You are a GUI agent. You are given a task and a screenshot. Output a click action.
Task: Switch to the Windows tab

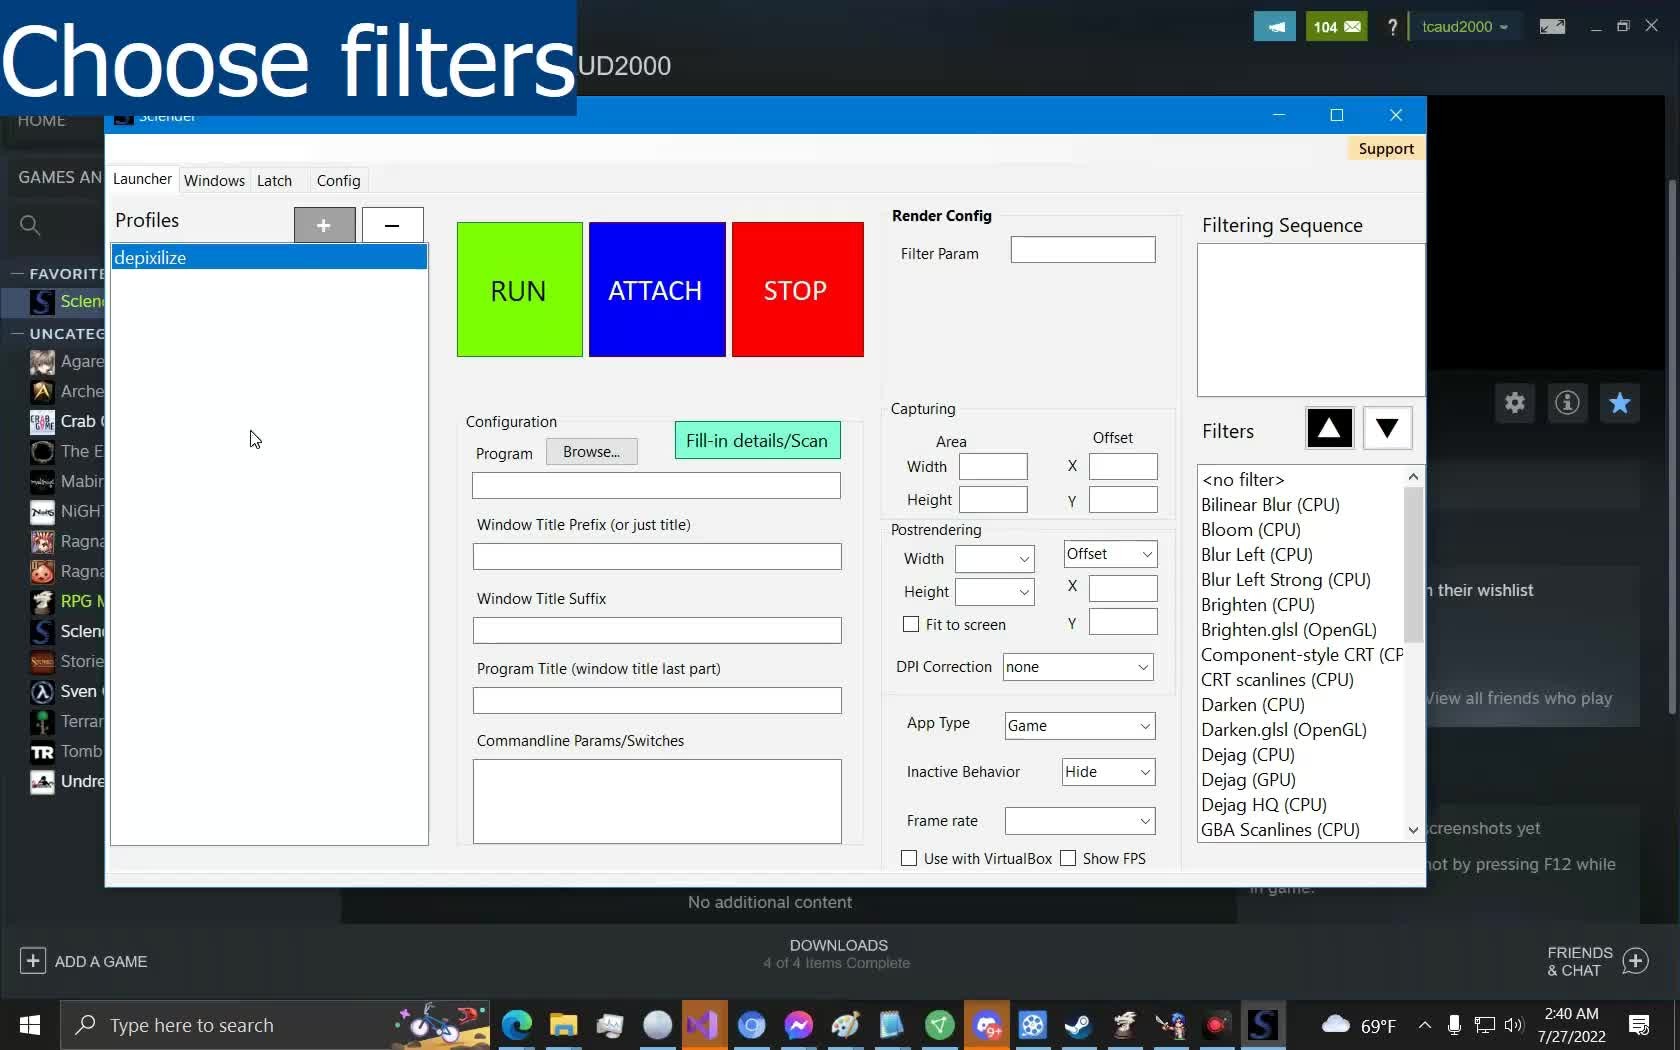point(214,181)
